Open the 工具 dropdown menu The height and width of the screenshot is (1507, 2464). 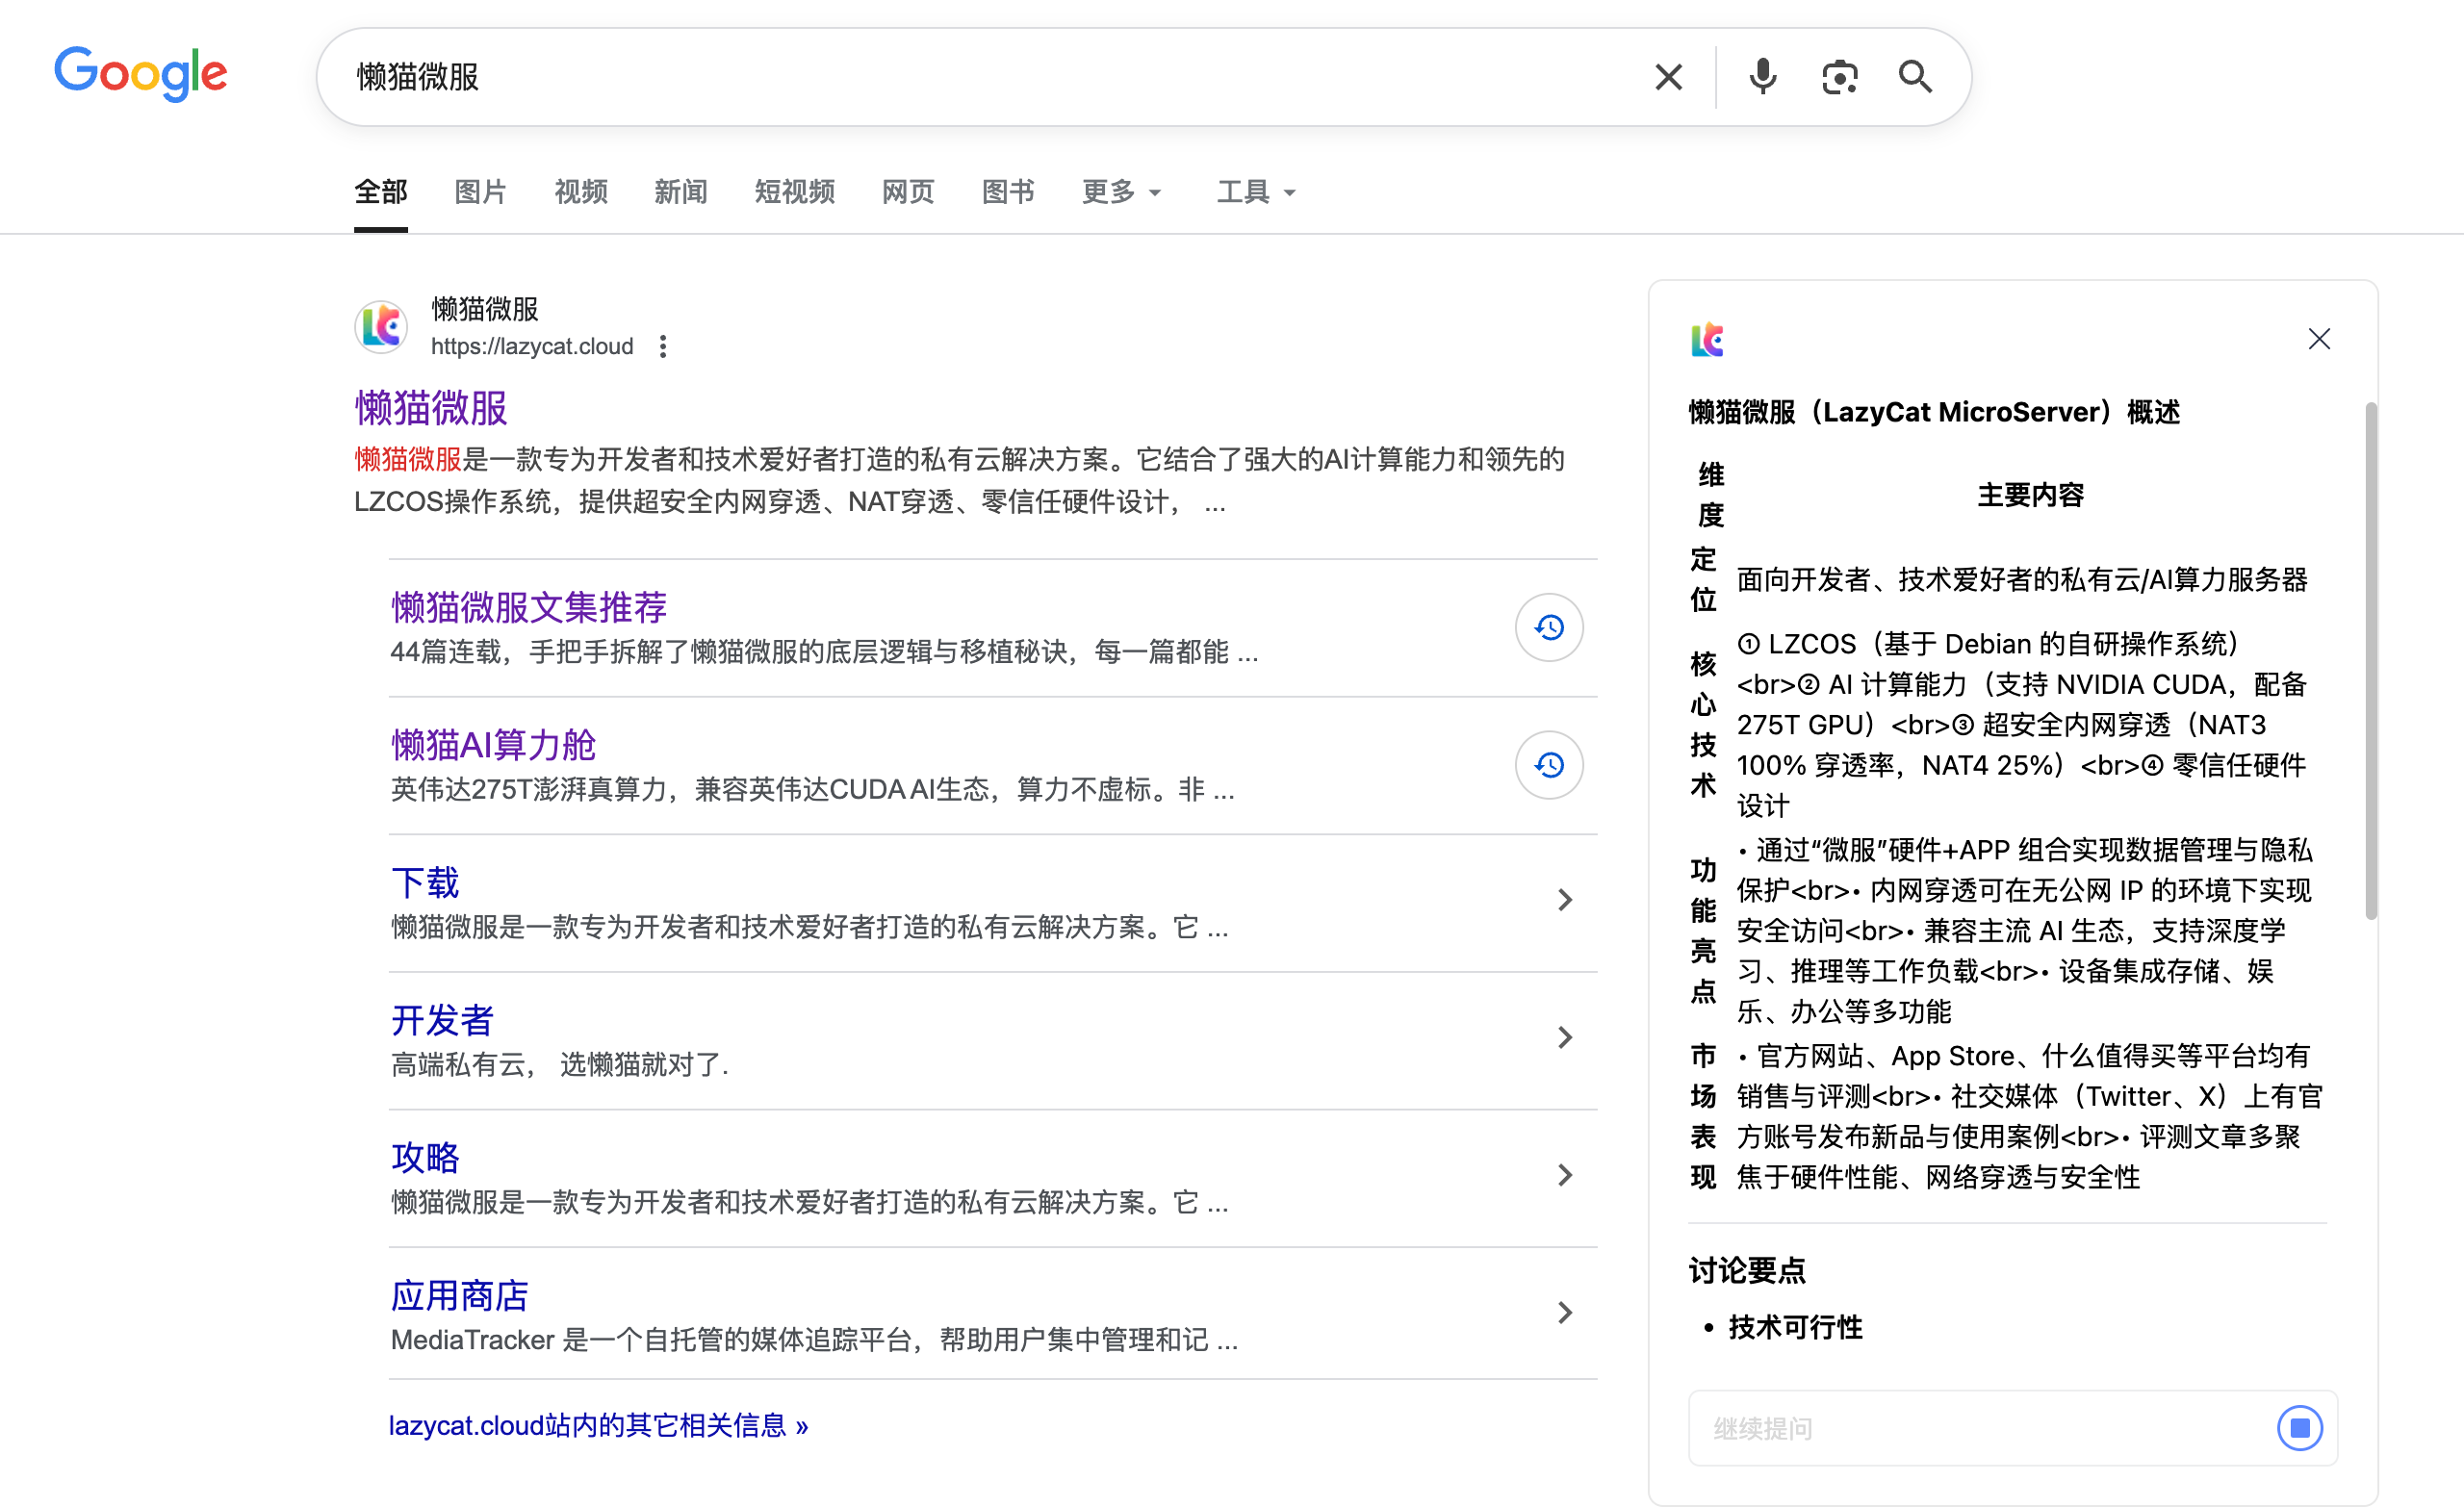(x=1255, y=191)
